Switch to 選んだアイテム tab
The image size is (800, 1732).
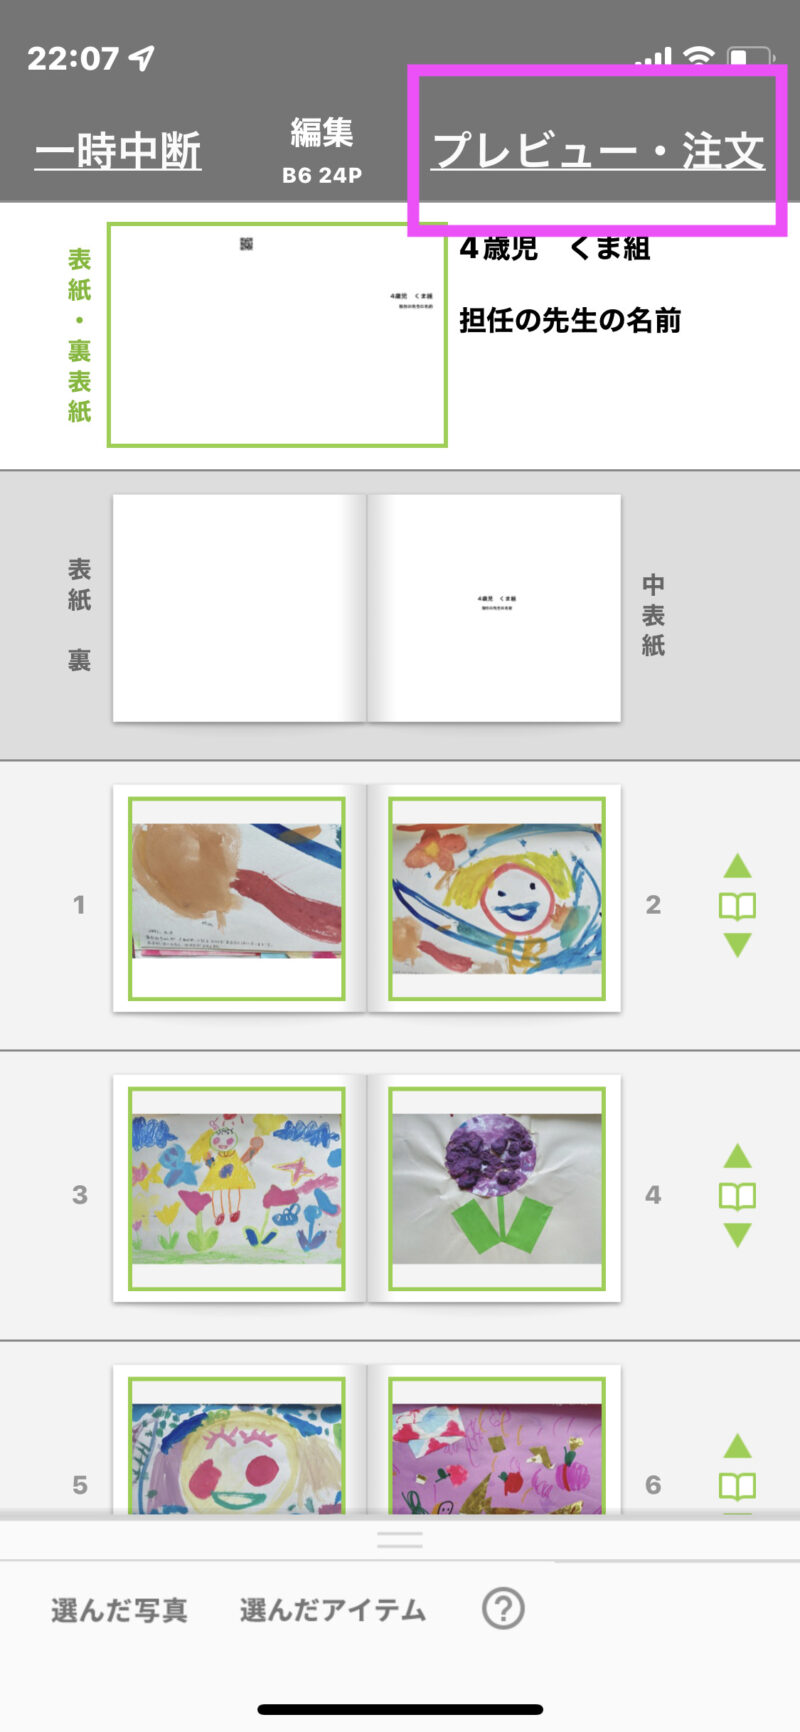(333, 1610)
